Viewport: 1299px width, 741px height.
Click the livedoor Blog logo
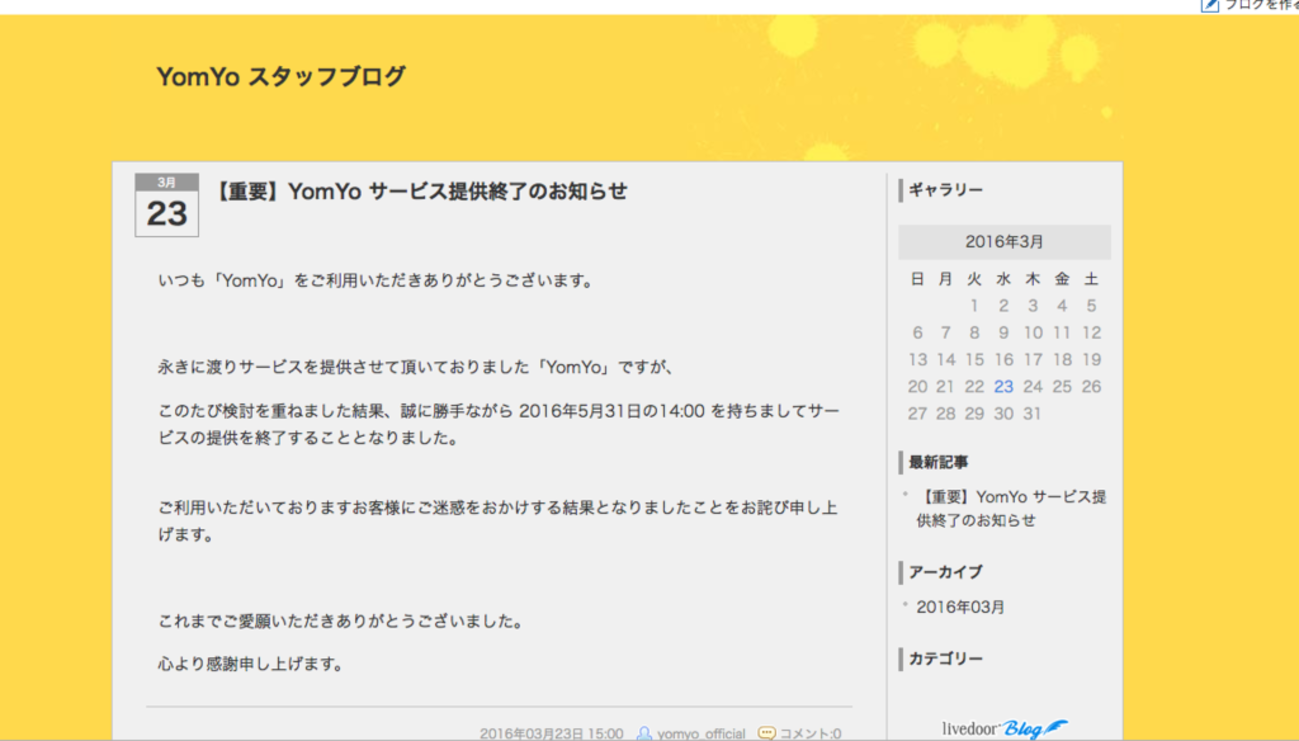click(x=1004, y=728)
